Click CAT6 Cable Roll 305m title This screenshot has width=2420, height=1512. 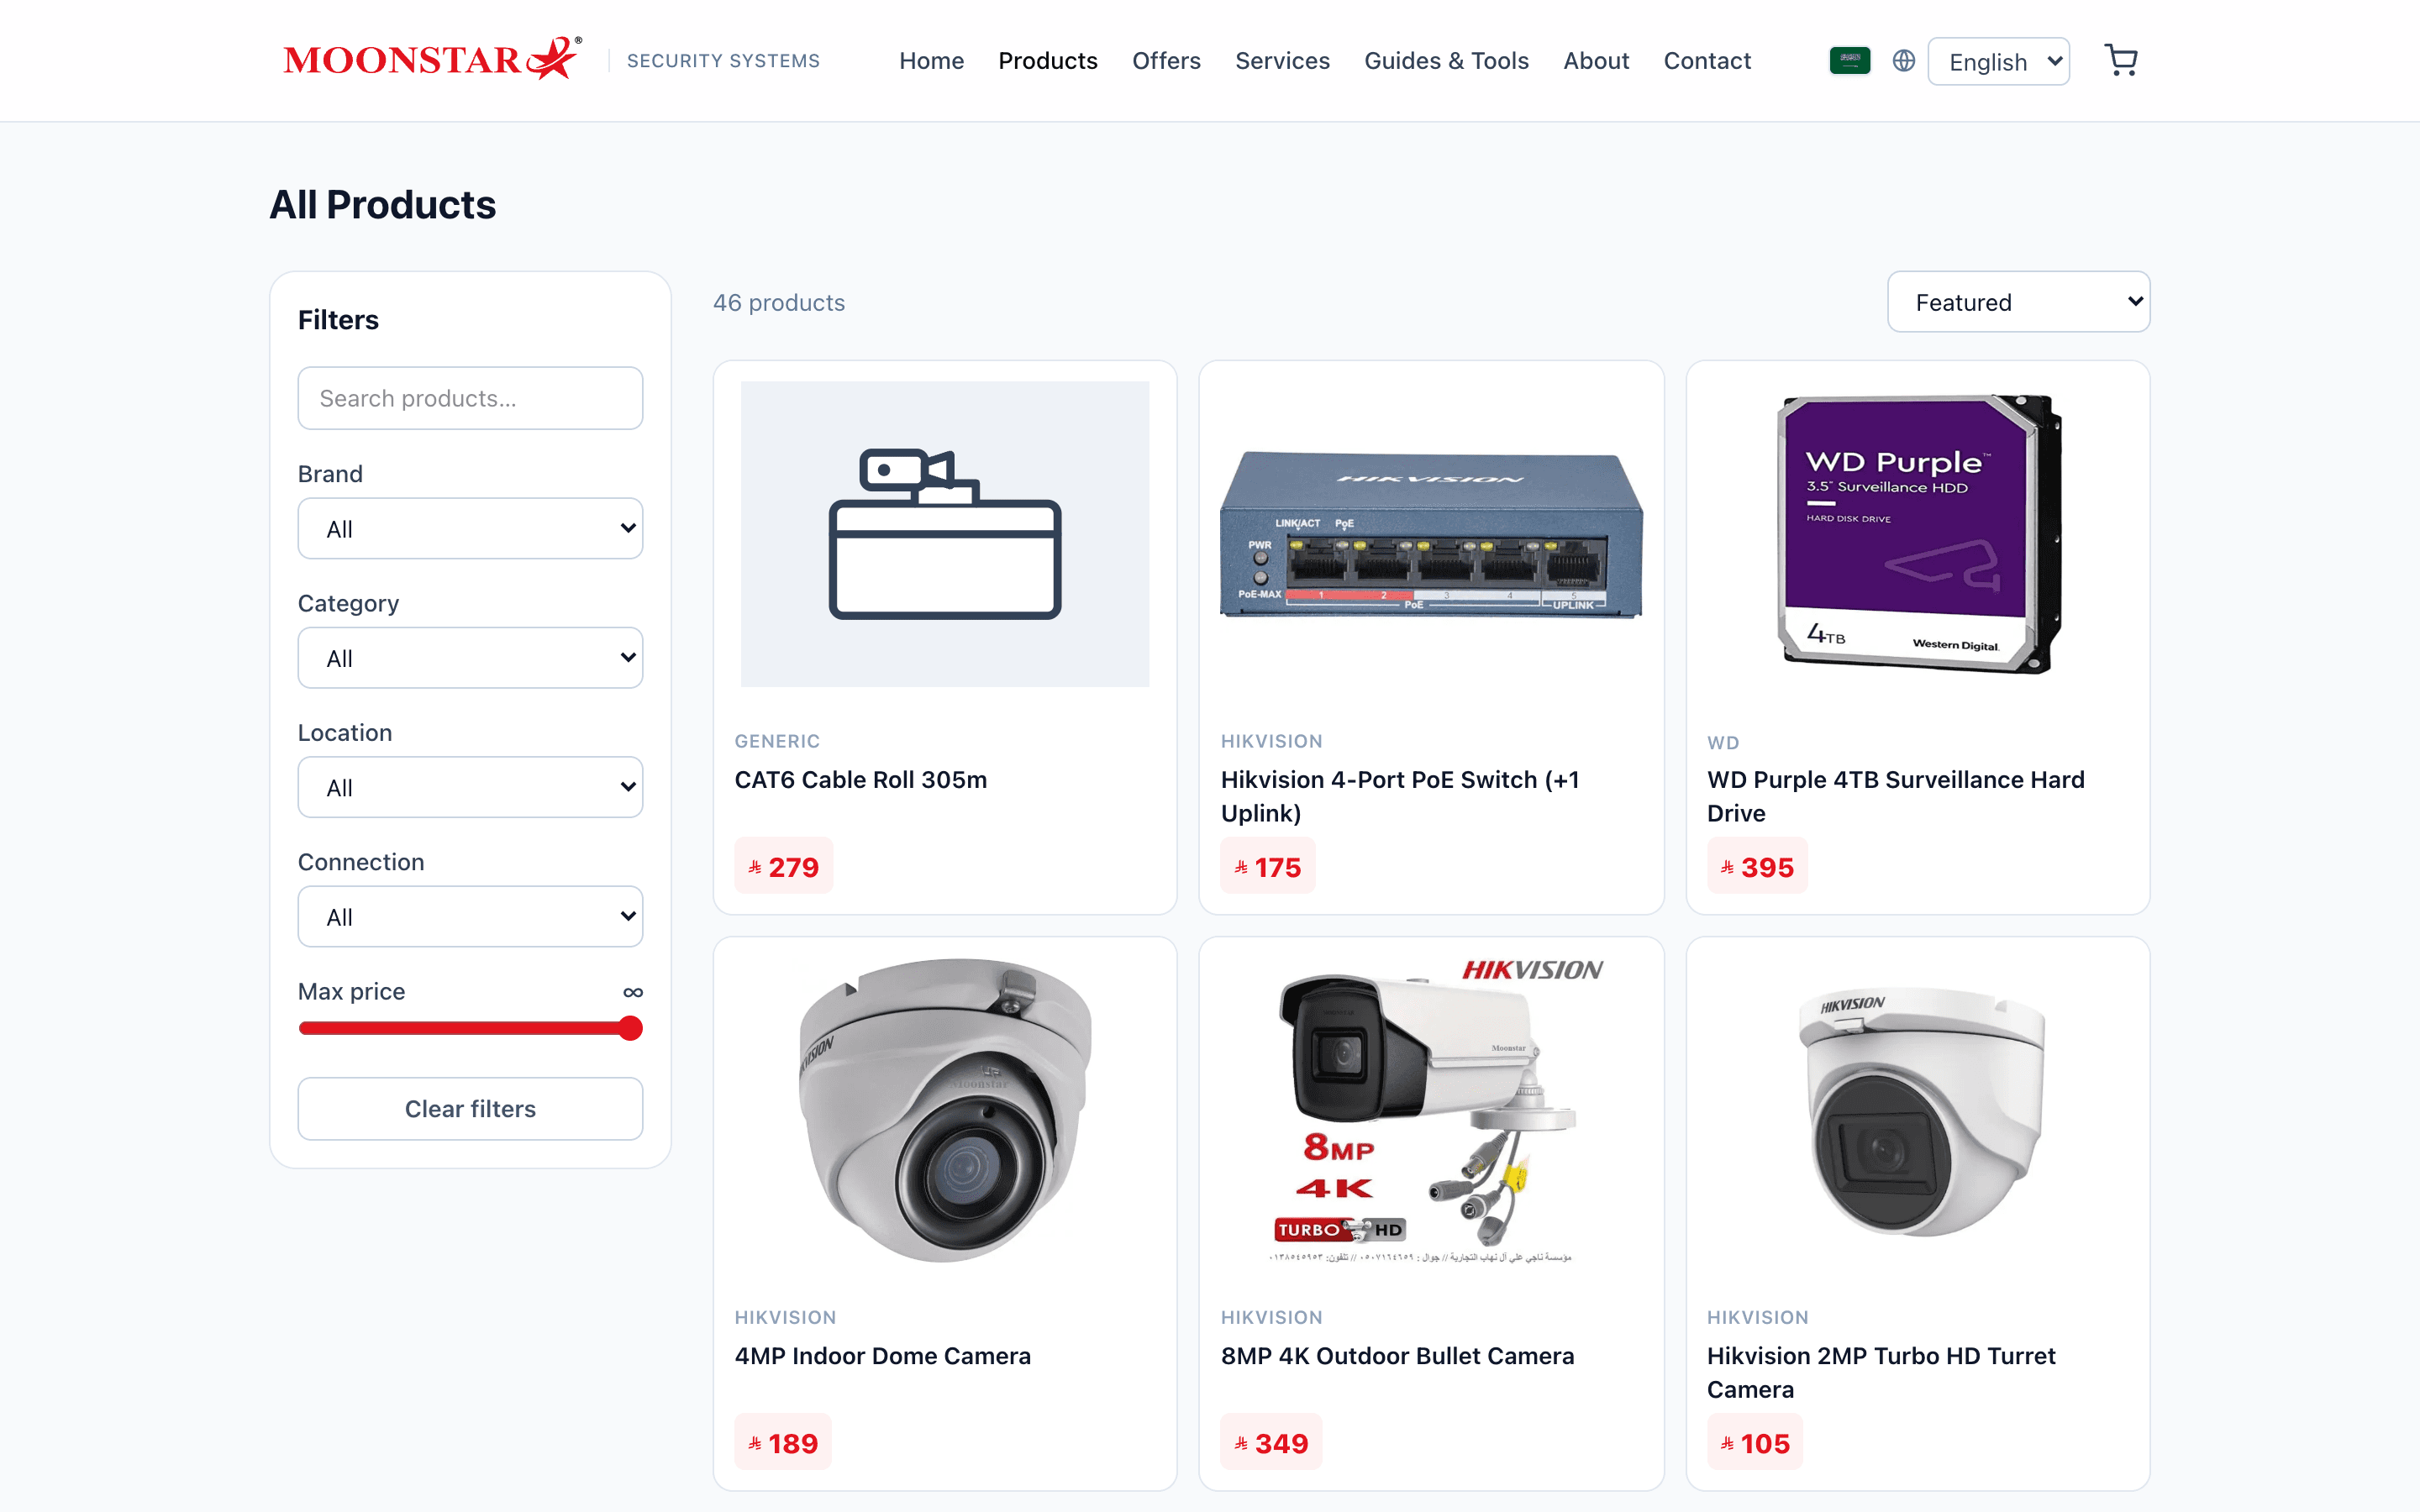coord(860,779)
